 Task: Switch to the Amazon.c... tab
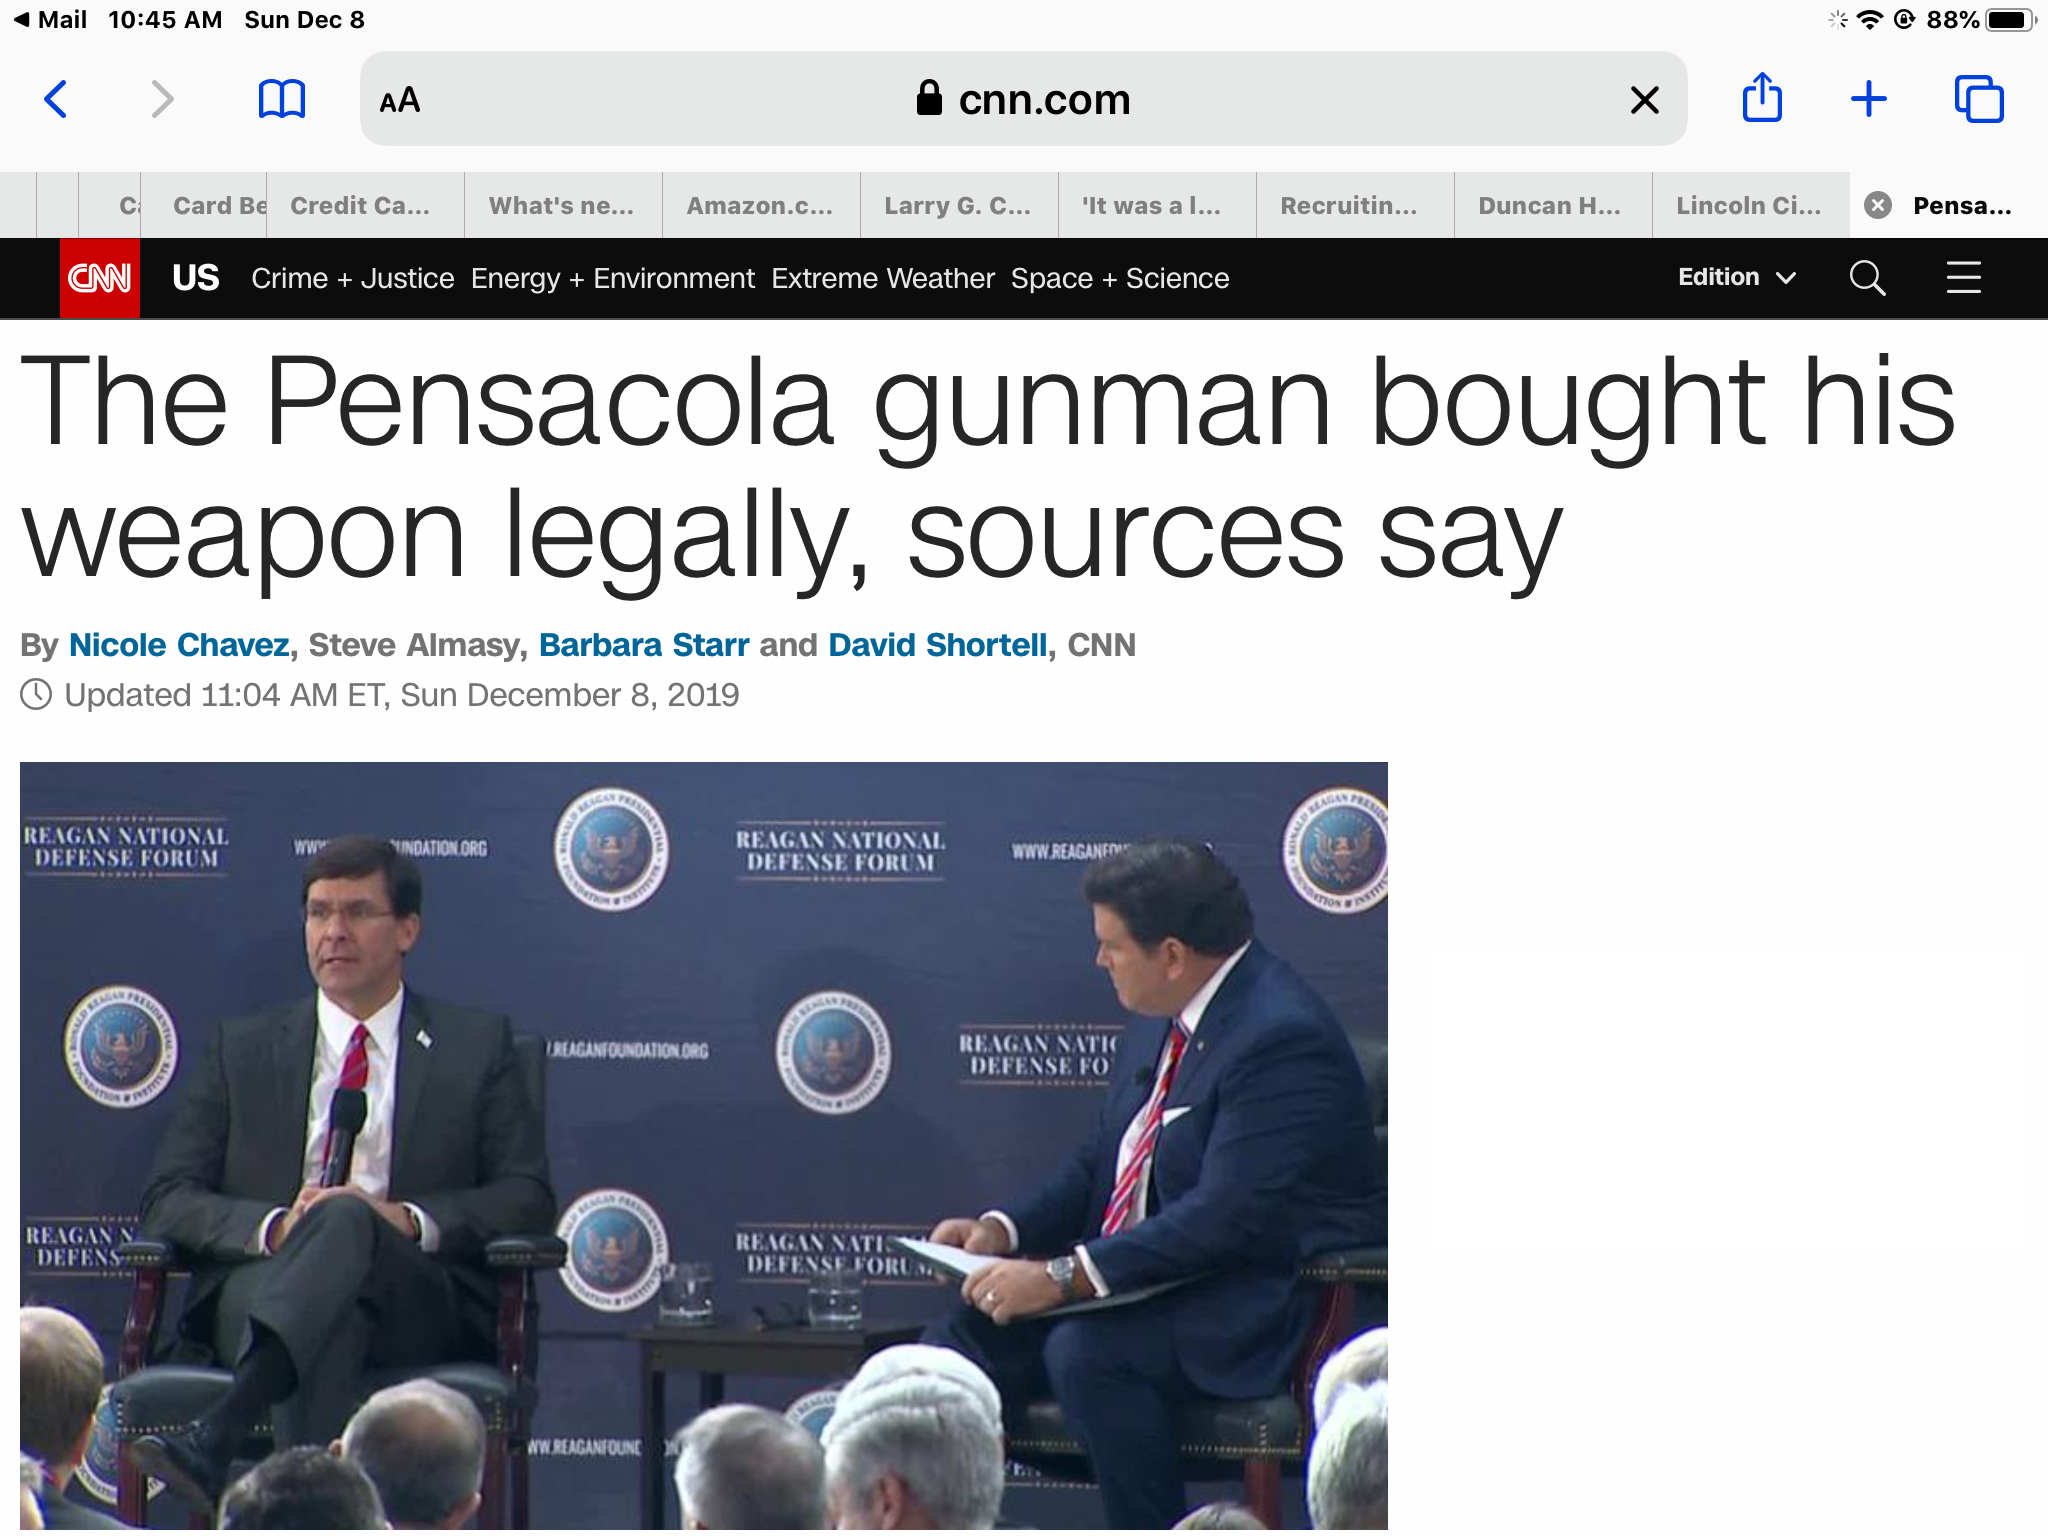(760, 205)
